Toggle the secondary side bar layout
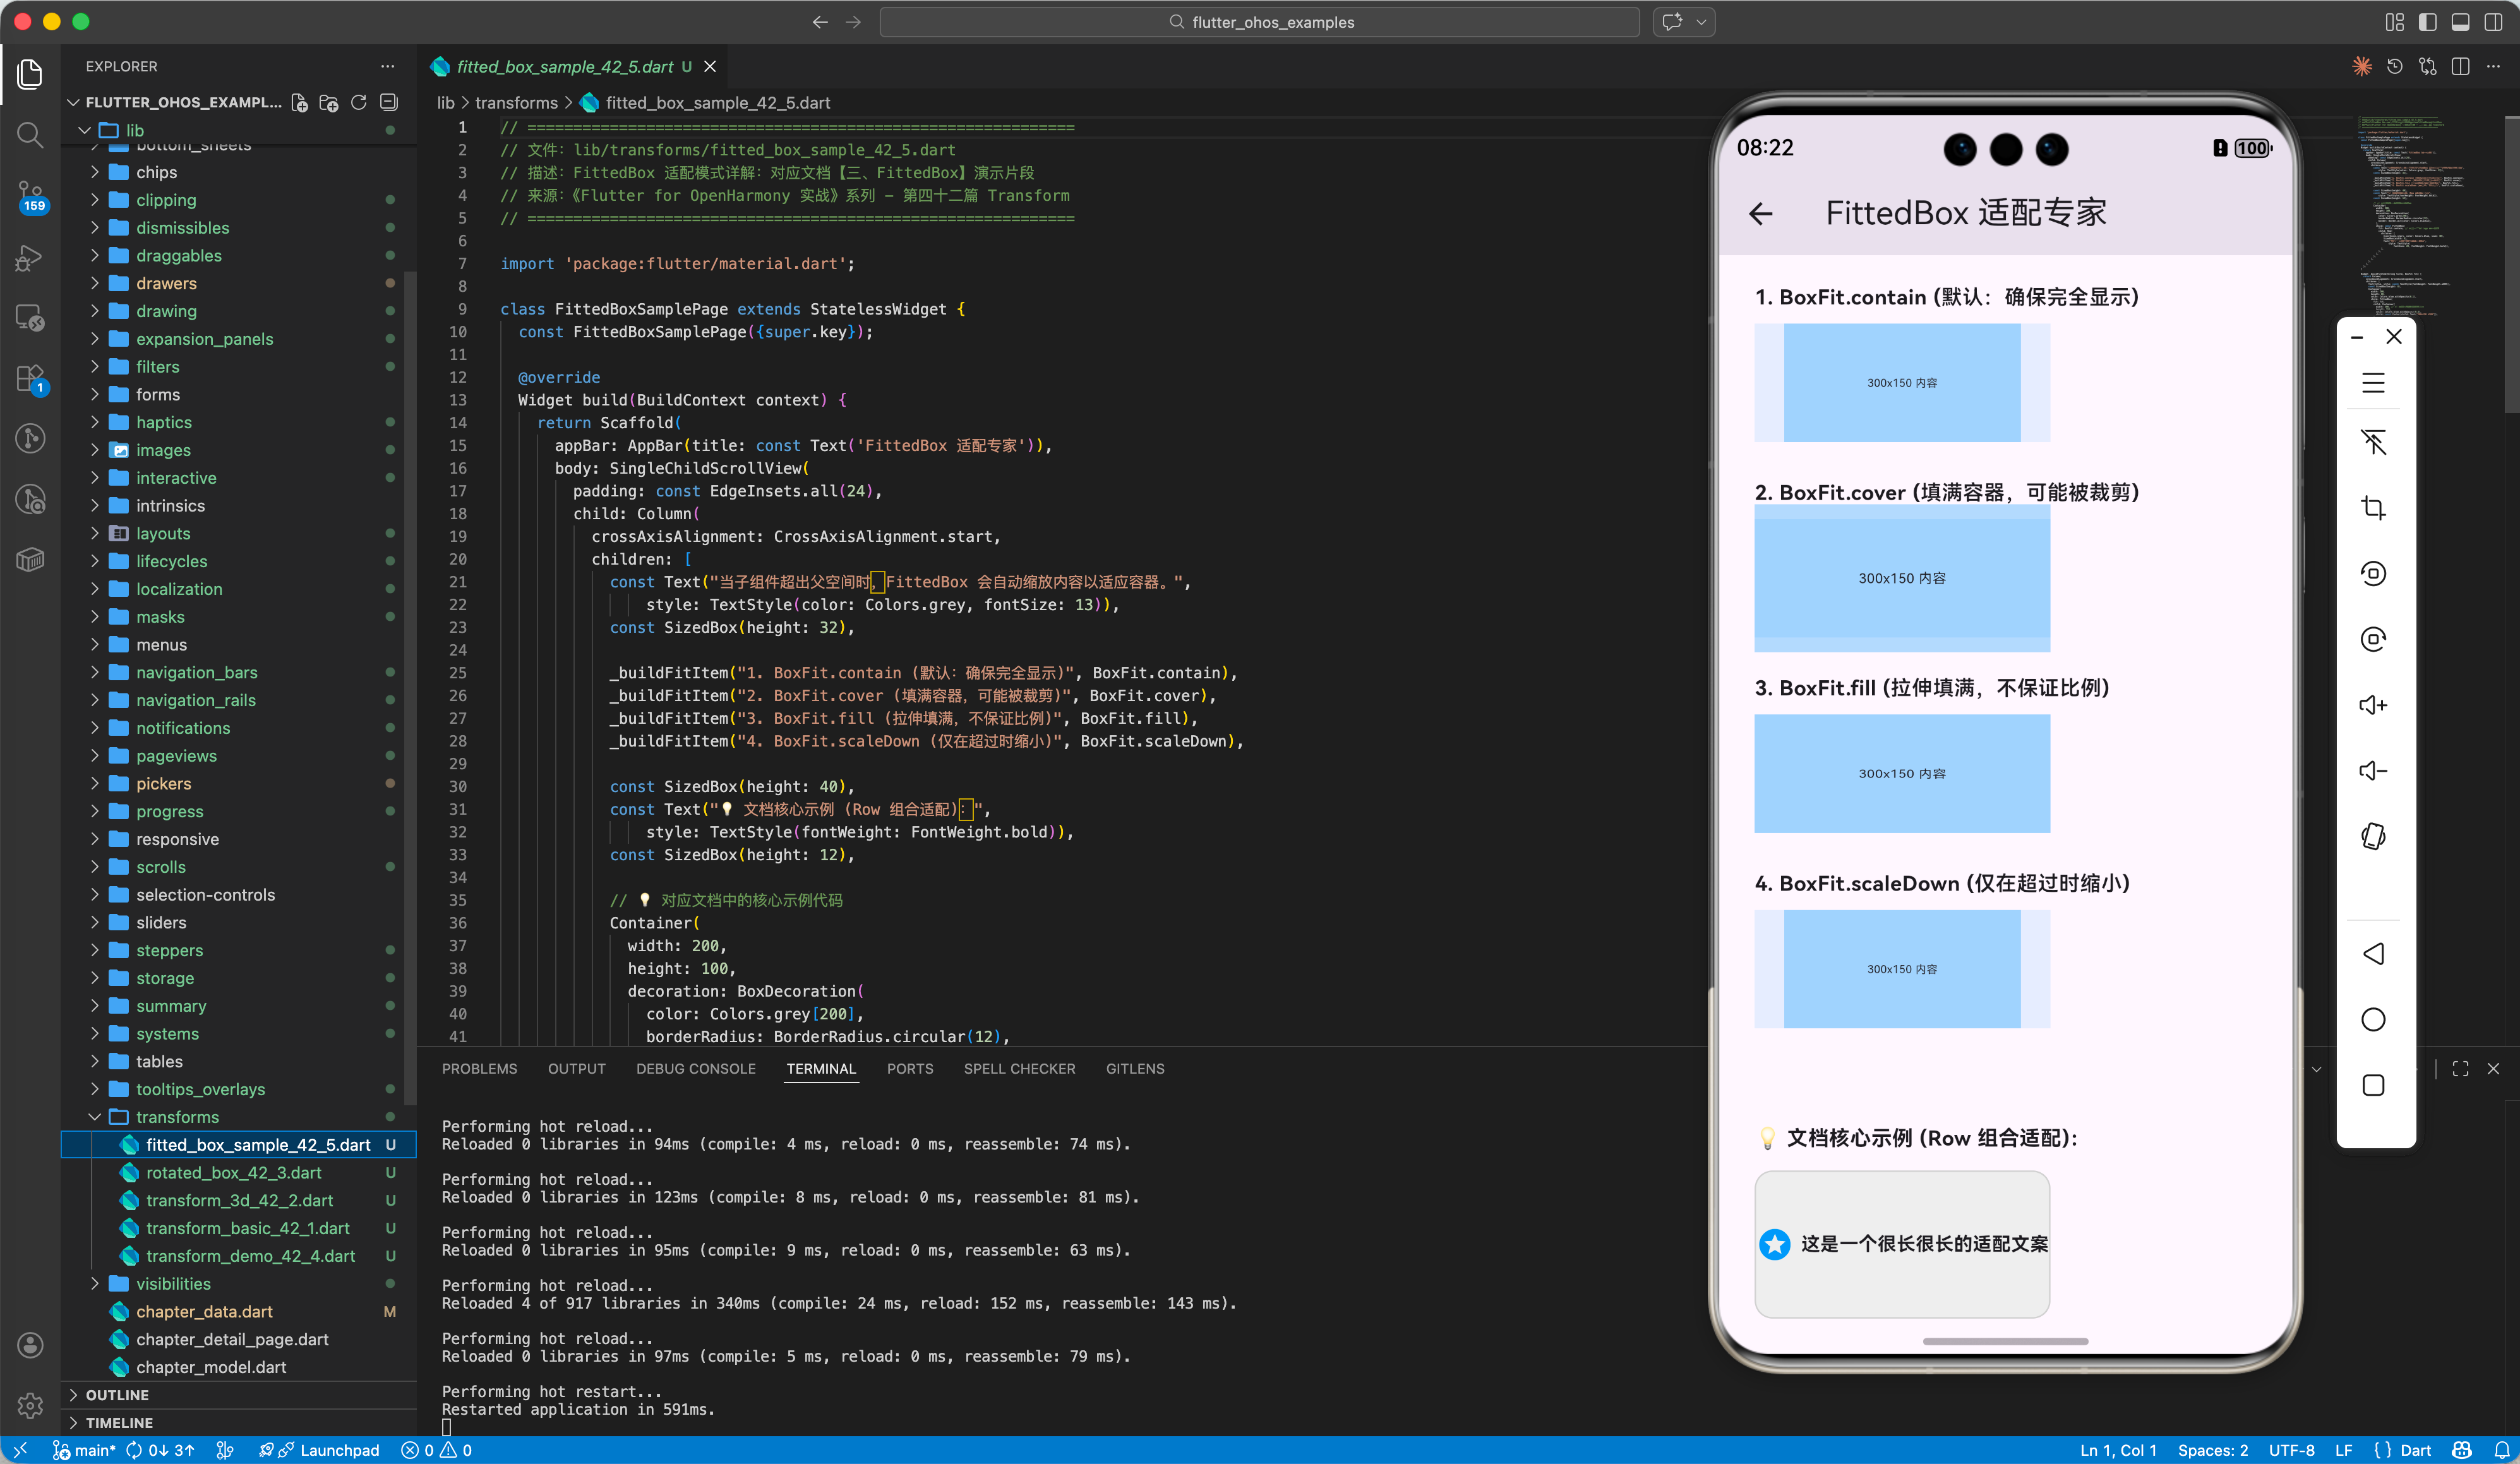Screen dimensions: 2520x1464 2493,22
